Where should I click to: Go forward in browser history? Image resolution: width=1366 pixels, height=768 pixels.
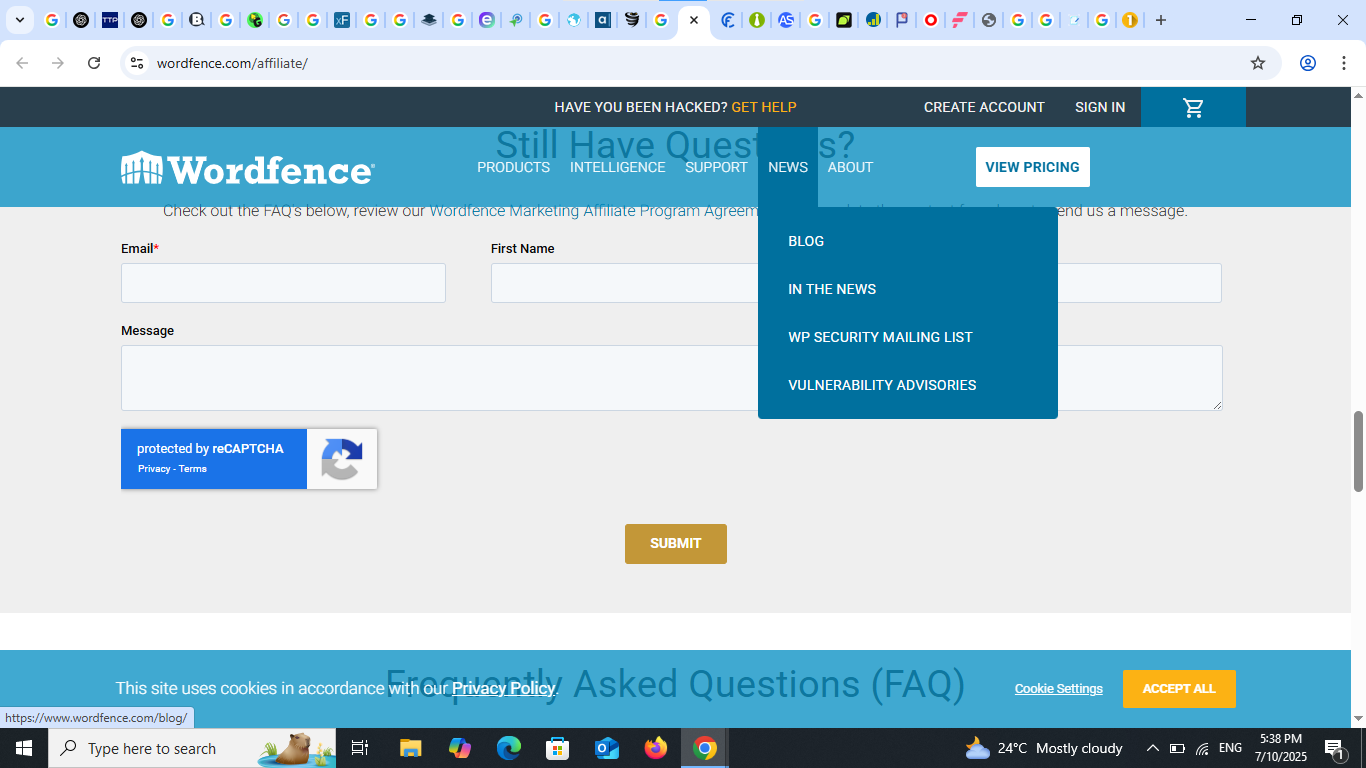point(58,63)
